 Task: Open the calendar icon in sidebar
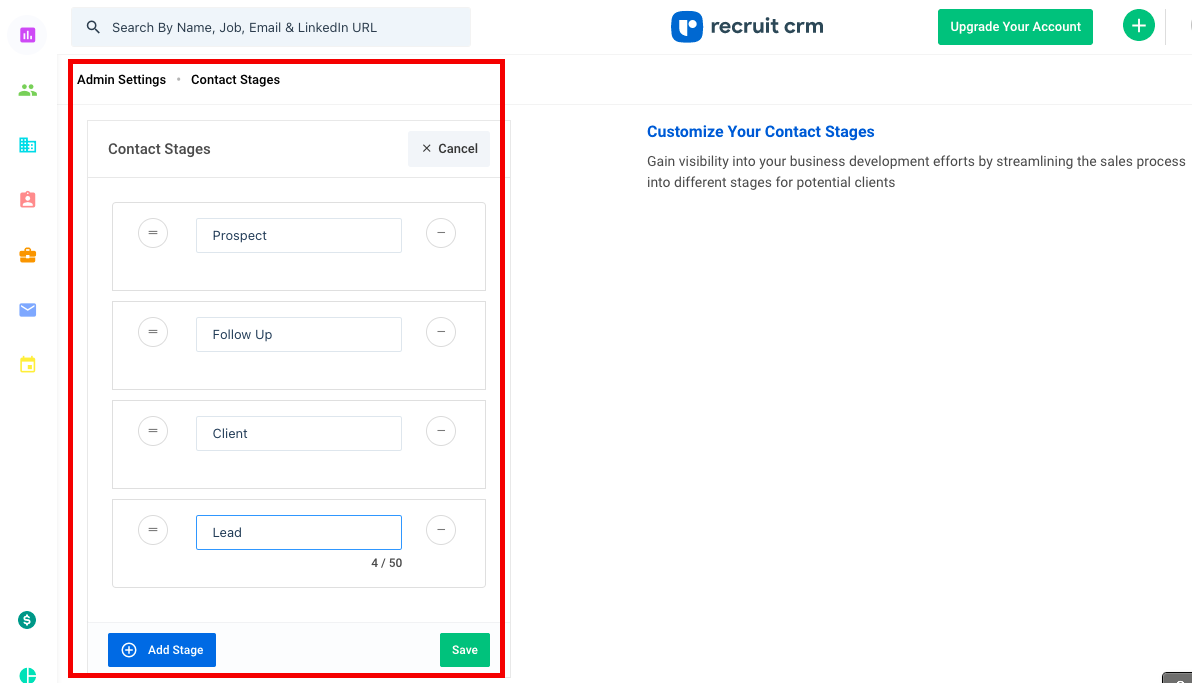tap(27, 364)
